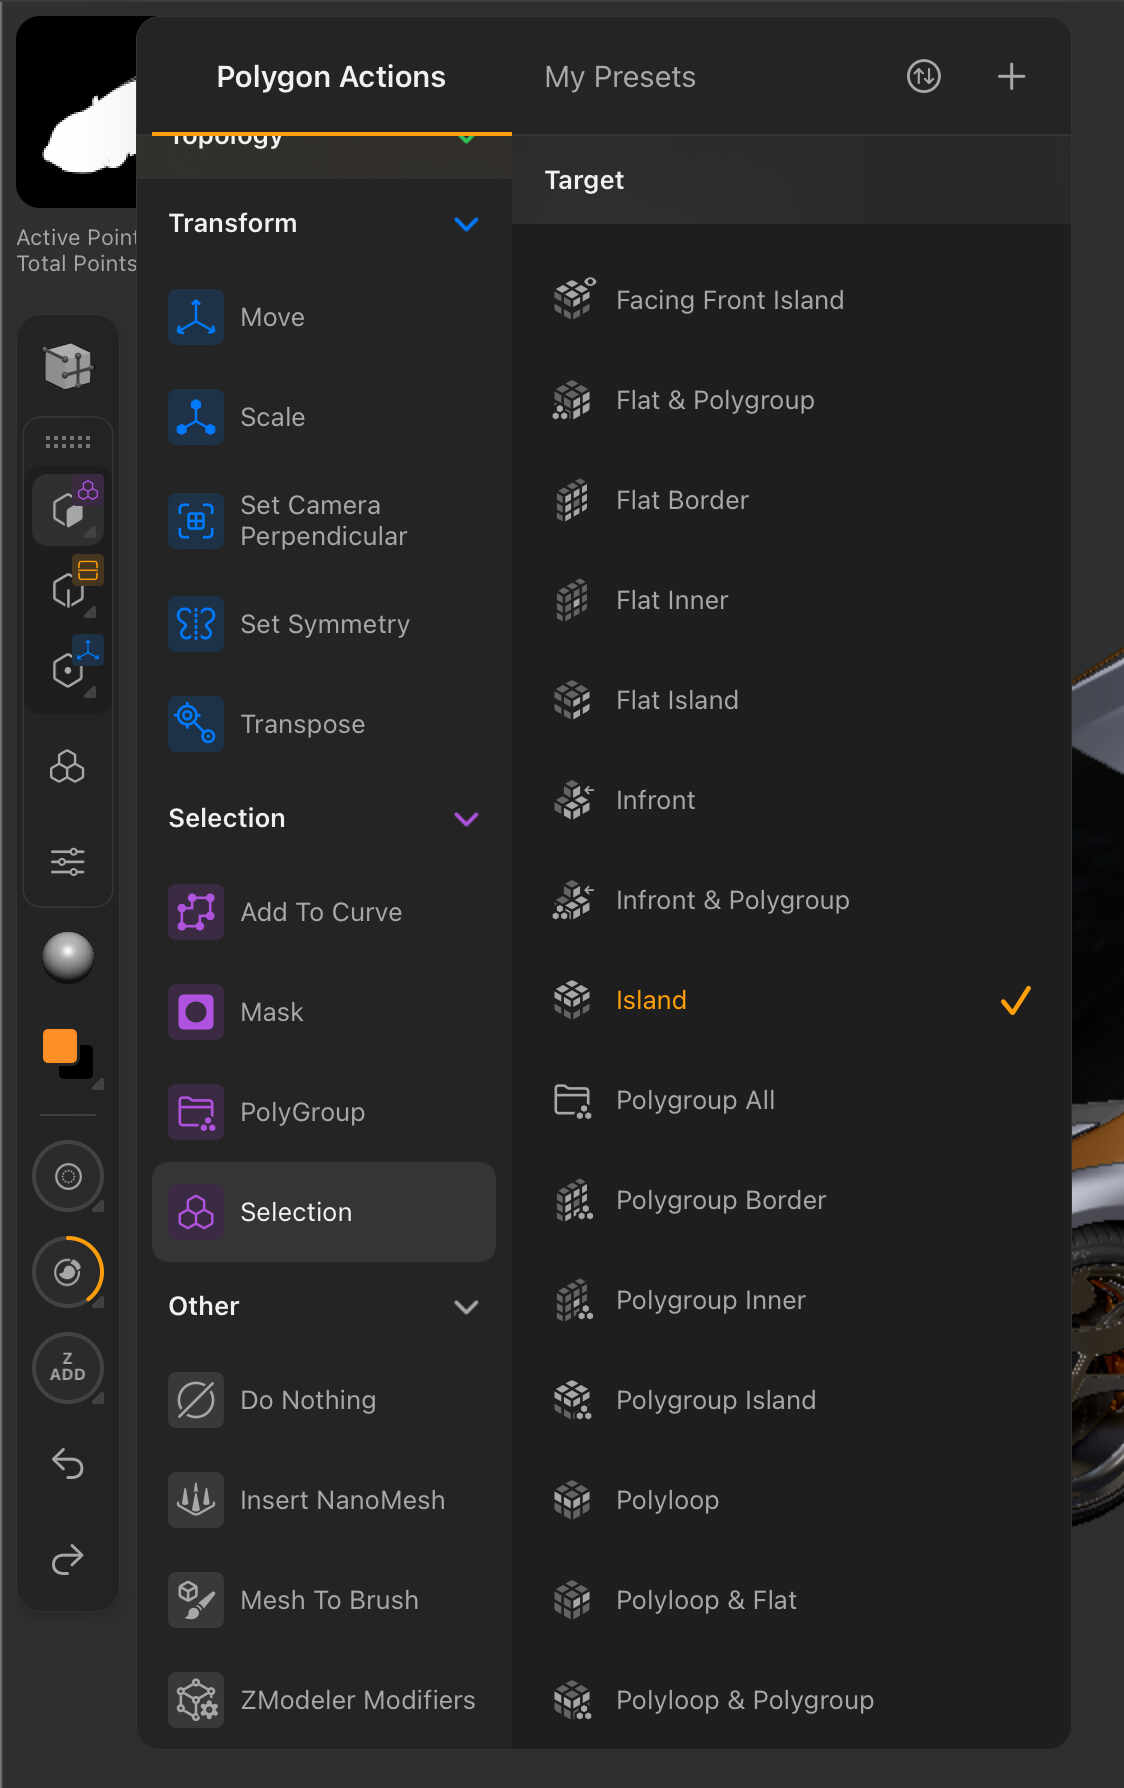Choose the PolyGroup action
This screenshot has height=1788, width=1124.
click(323, 1112)
